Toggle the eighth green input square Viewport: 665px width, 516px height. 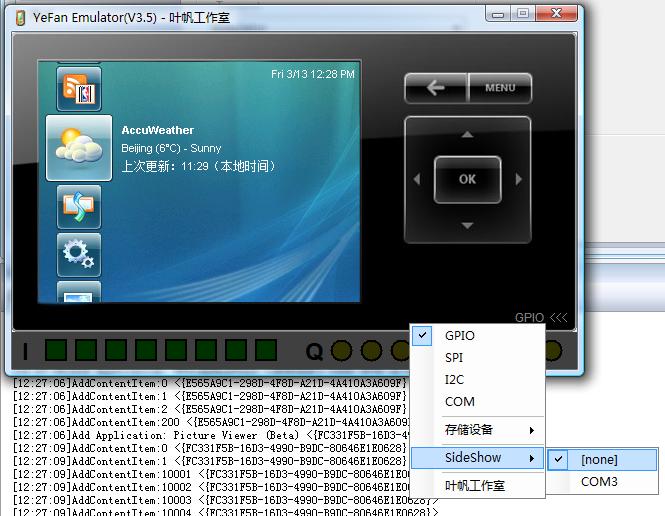266,350
